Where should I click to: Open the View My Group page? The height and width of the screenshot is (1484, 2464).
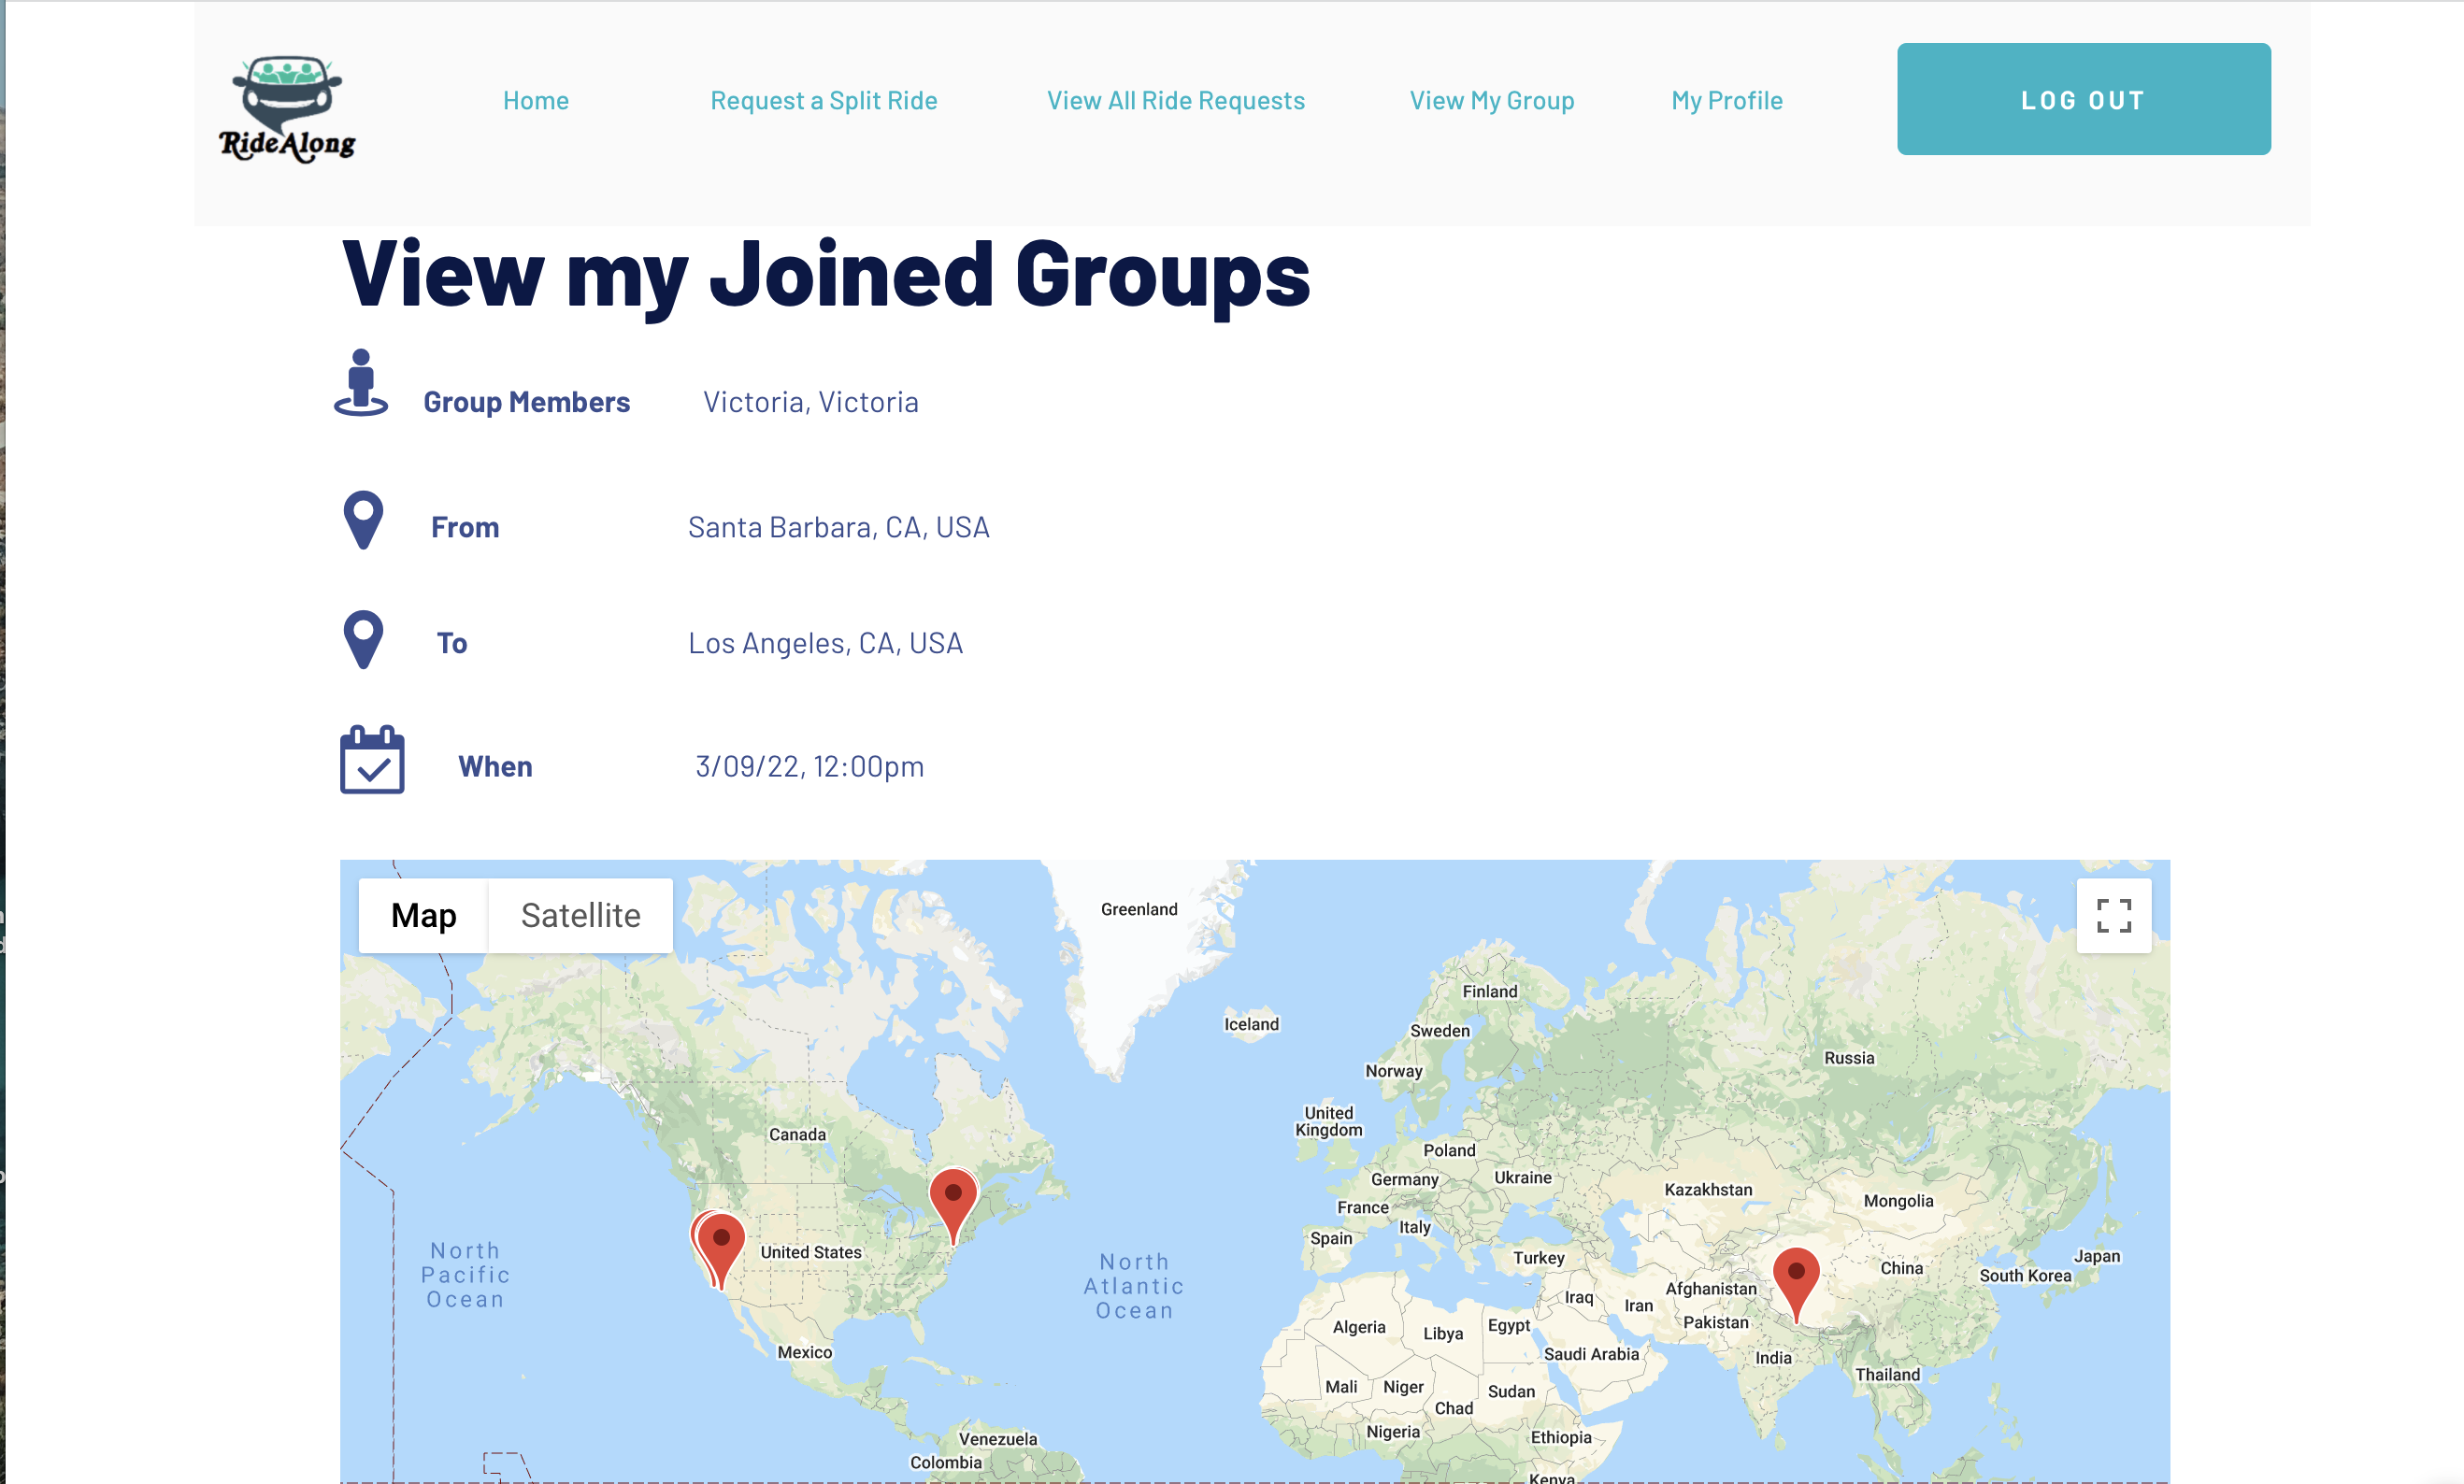click(x=1491, y=100)
